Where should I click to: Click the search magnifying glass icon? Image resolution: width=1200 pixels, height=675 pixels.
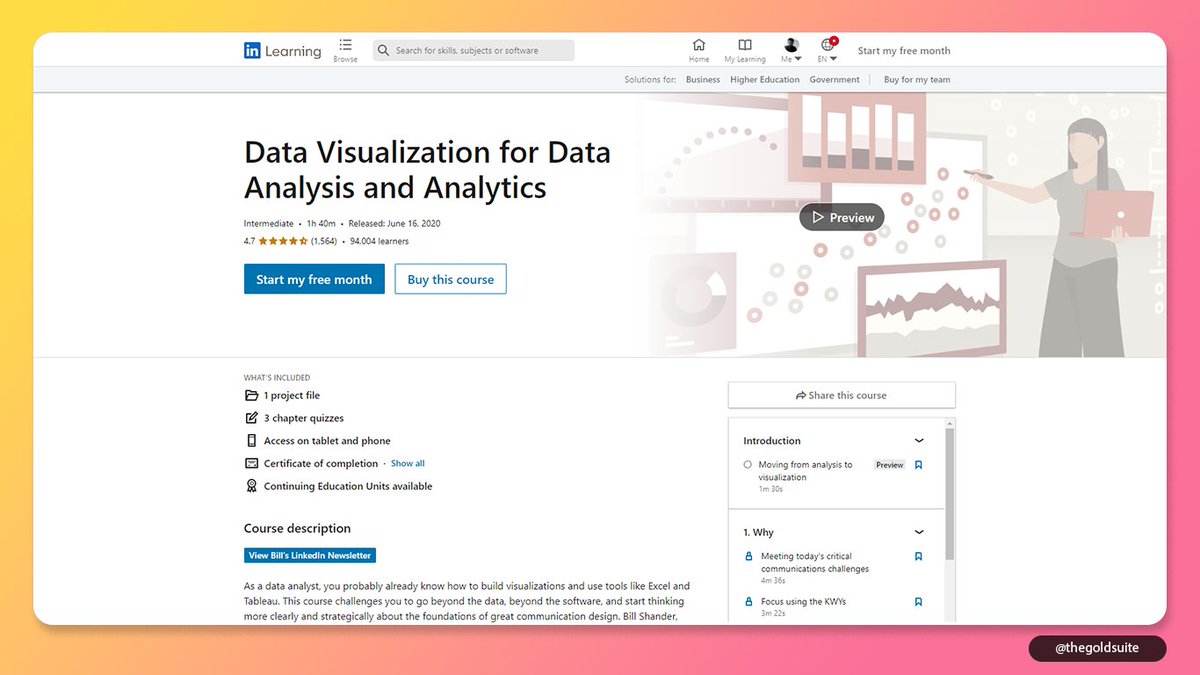[x=383, y=50]
